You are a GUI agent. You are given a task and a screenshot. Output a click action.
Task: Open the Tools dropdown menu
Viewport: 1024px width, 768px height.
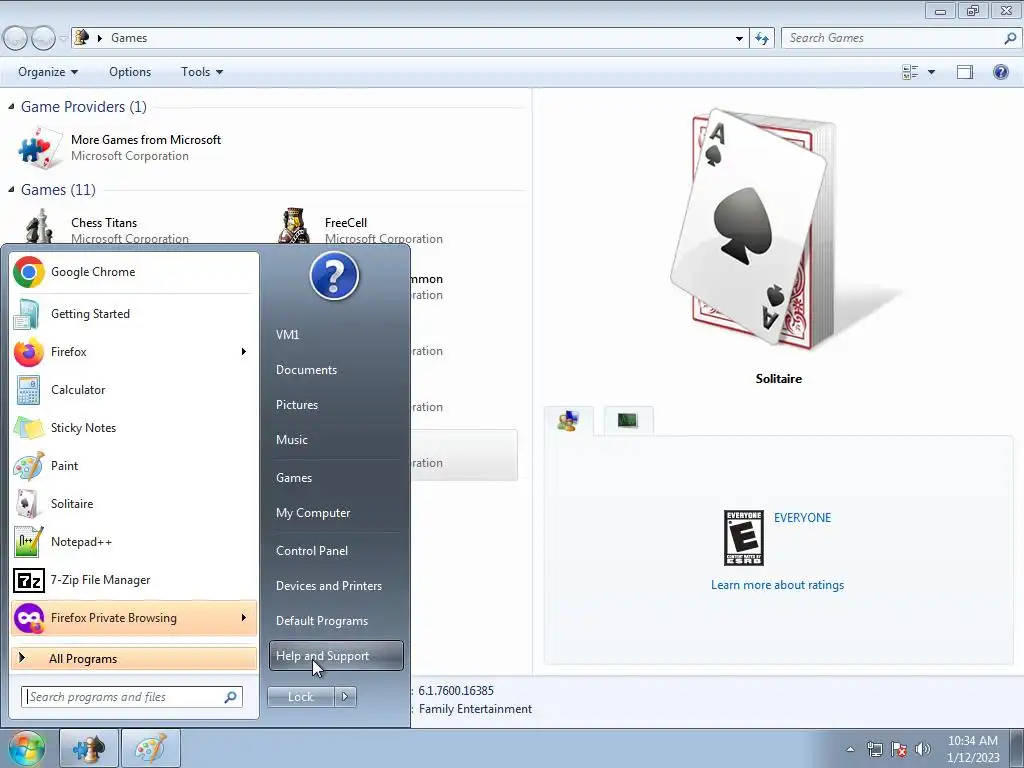[x=202, y=72]
